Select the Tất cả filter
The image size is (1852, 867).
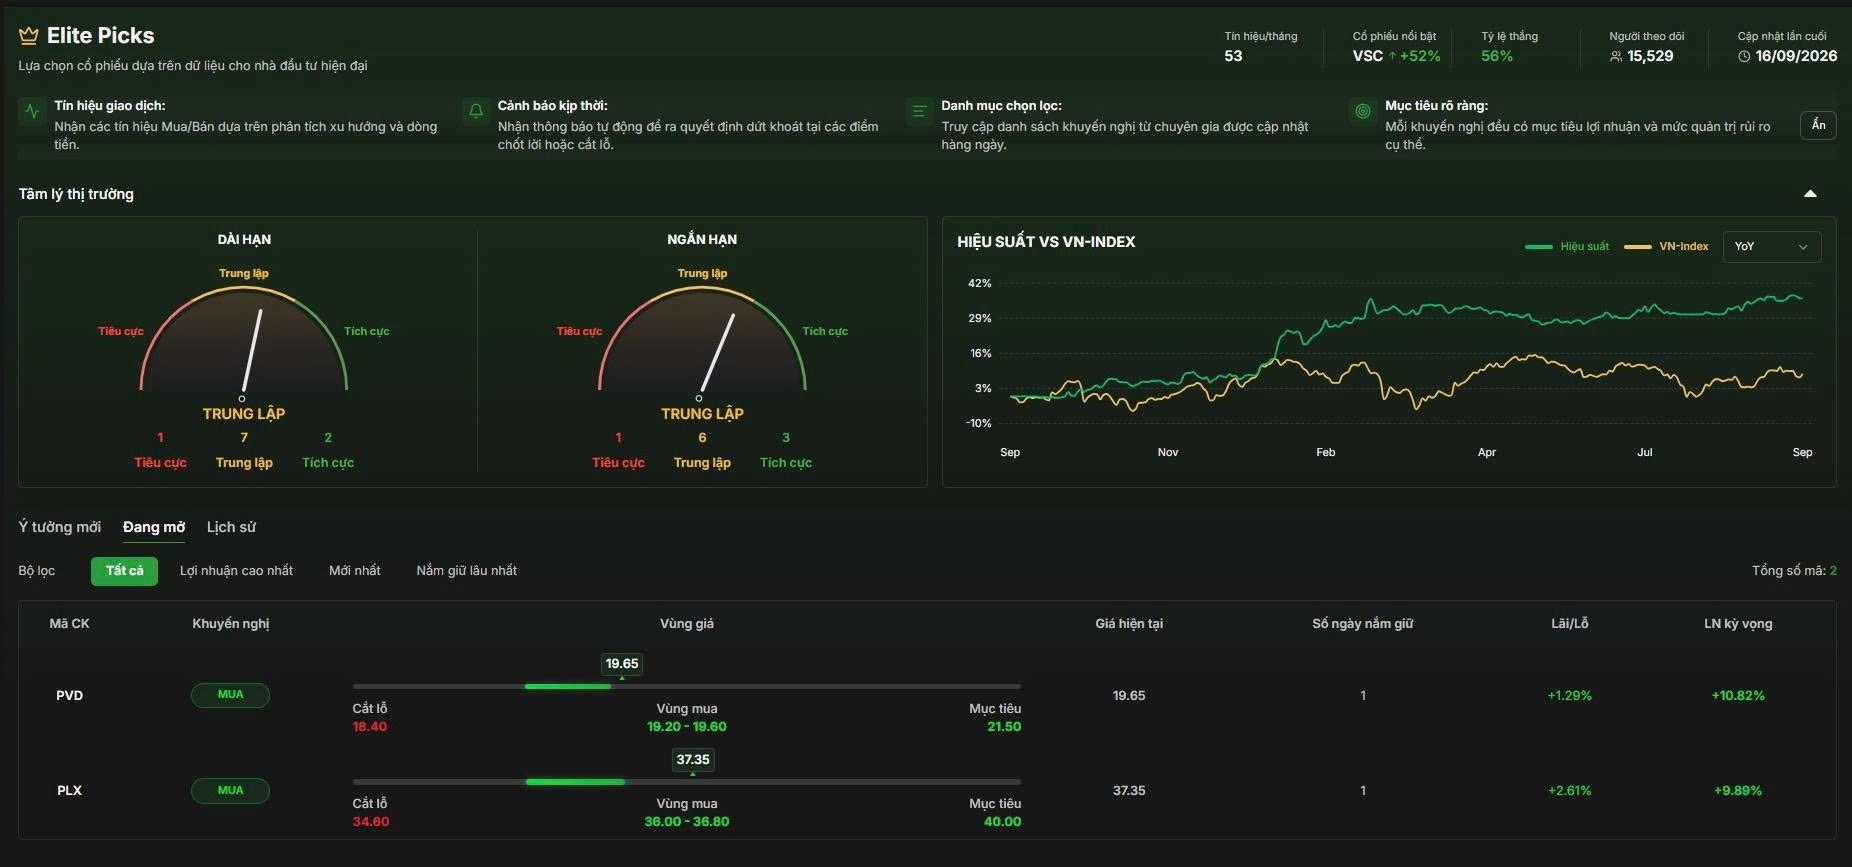124,571
